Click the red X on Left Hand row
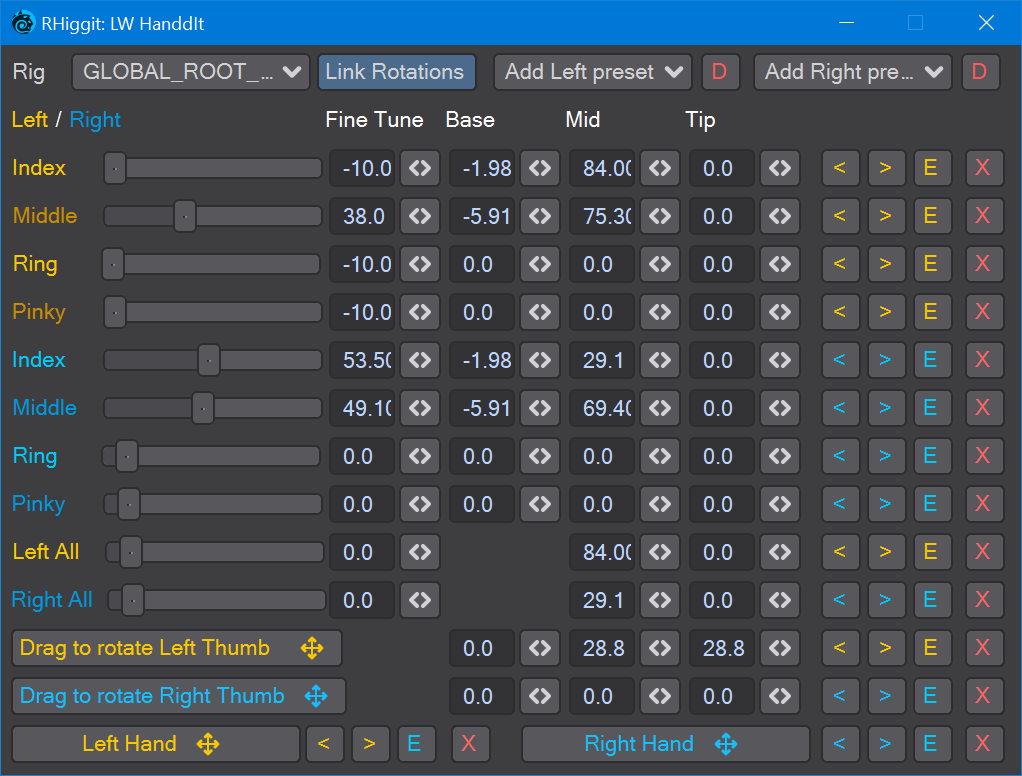The height and width of the screenshot is (776, 1022). click(x=469, y=744)
